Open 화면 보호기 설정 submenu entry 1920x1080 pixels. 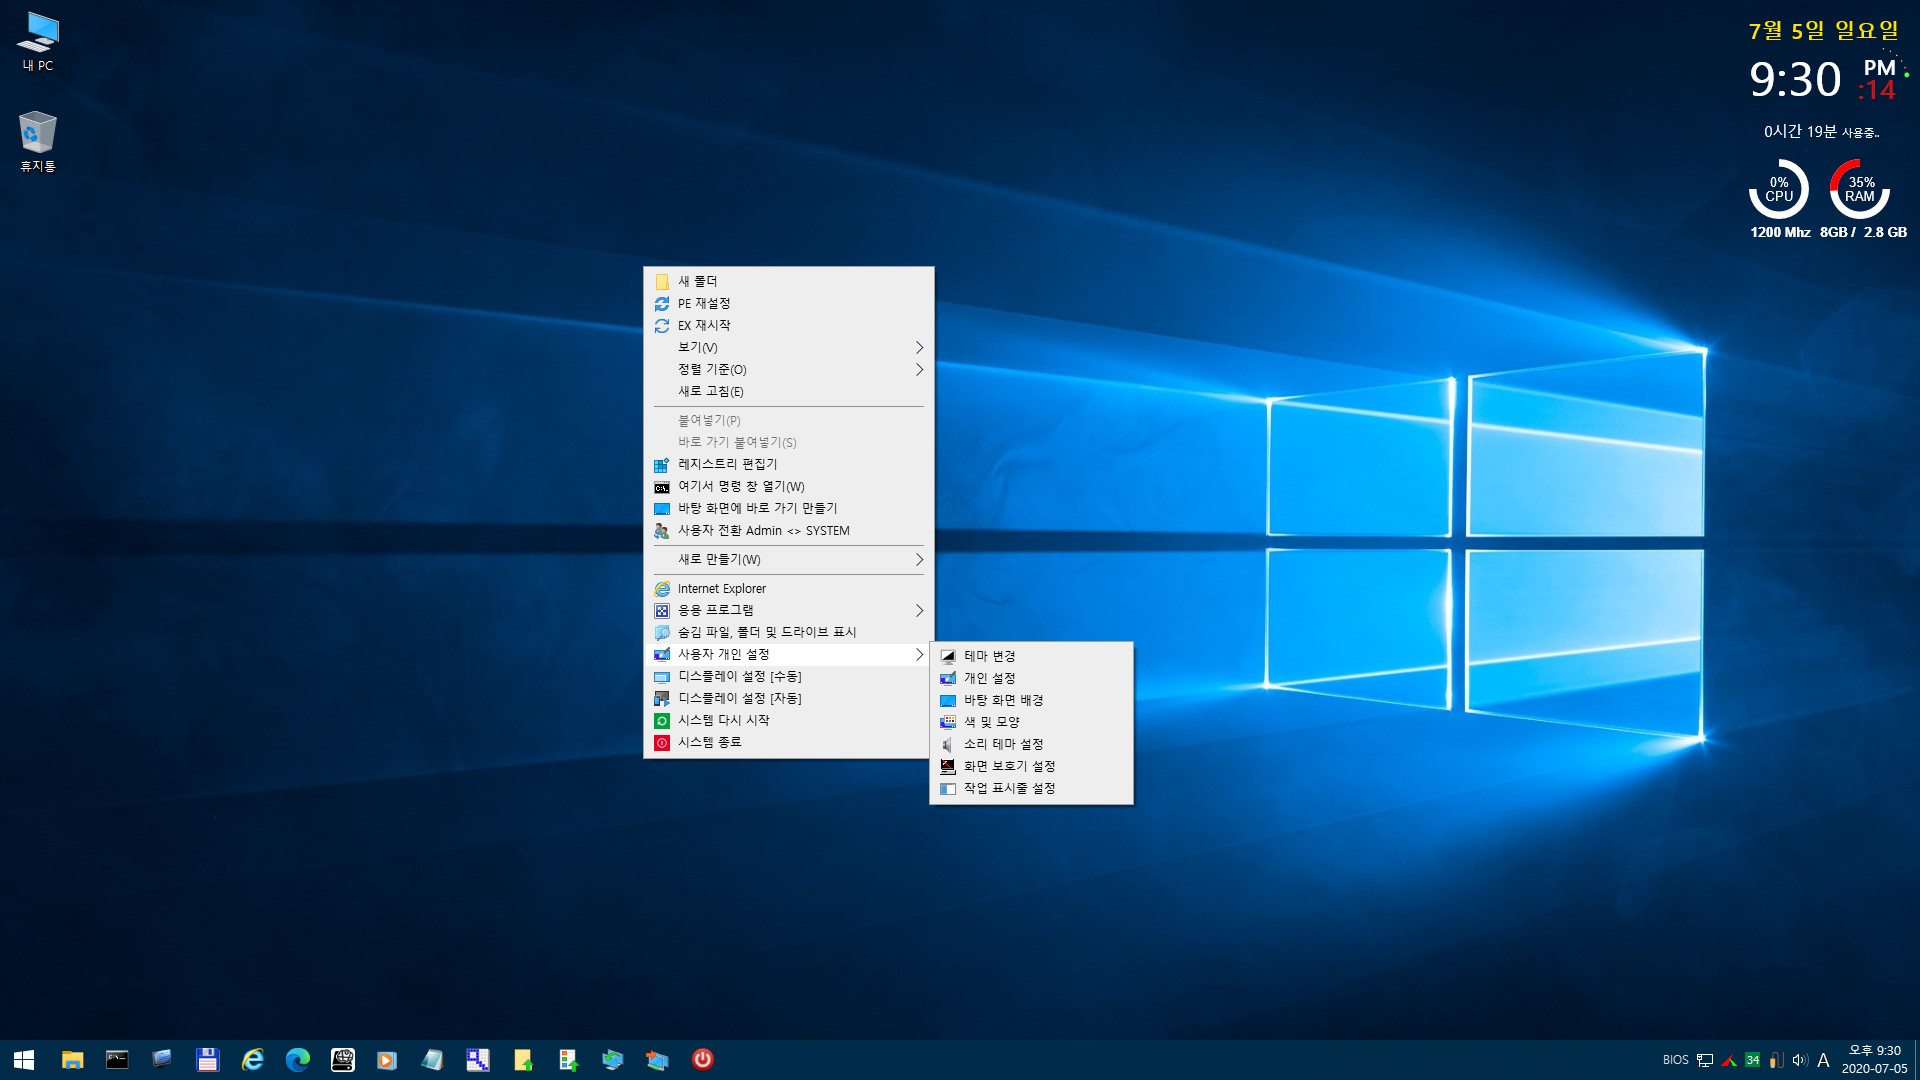pyautogui.click(x=1031, y=766)
